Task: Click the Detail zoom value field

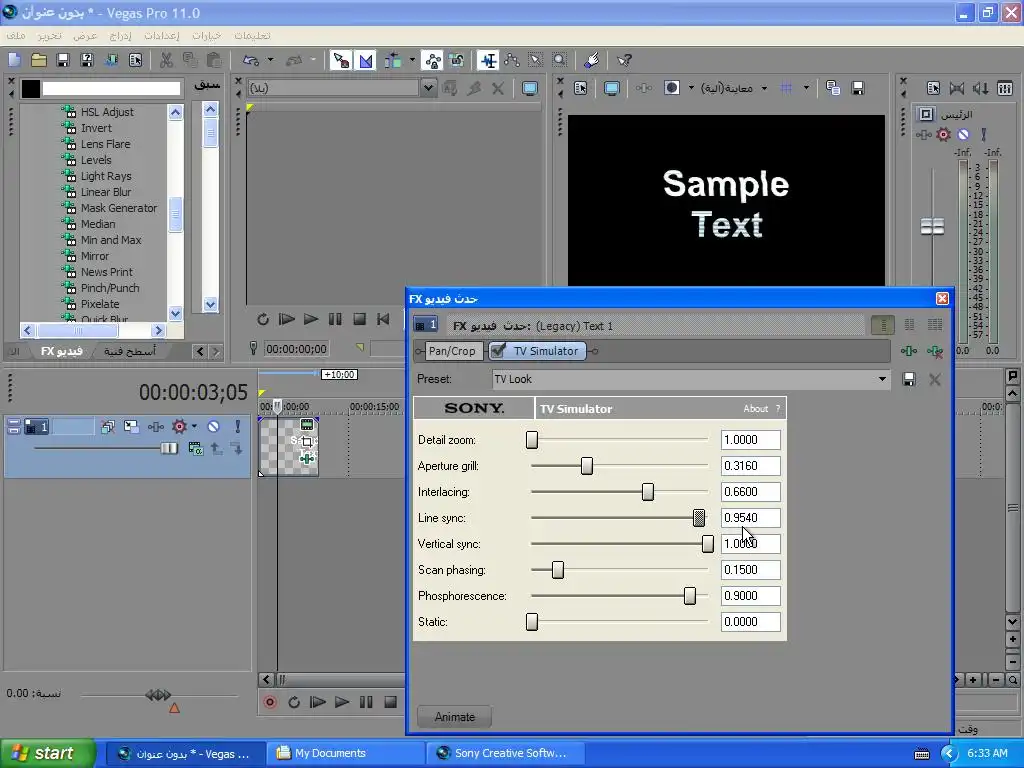Action: pyautogui.click(x=750, y=440)
